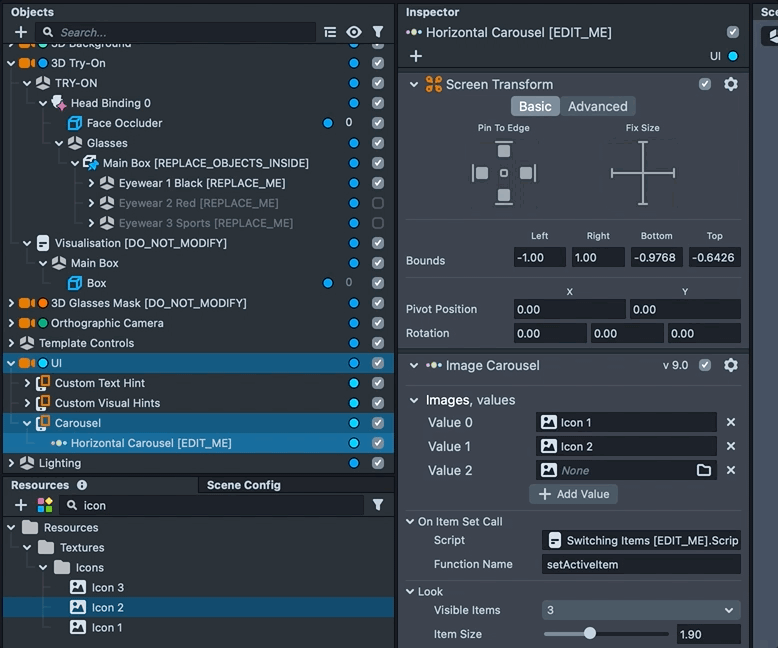Disable the Face Occluder checkbox
This screenshot has width=778, height=648.
coord(378,123)
